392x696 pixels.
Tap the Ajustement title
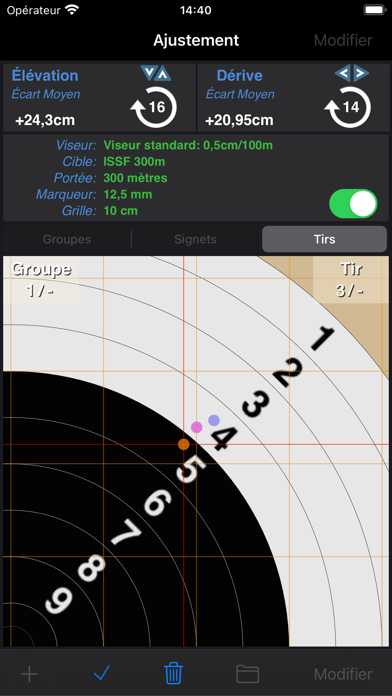[x=196, y=40]
